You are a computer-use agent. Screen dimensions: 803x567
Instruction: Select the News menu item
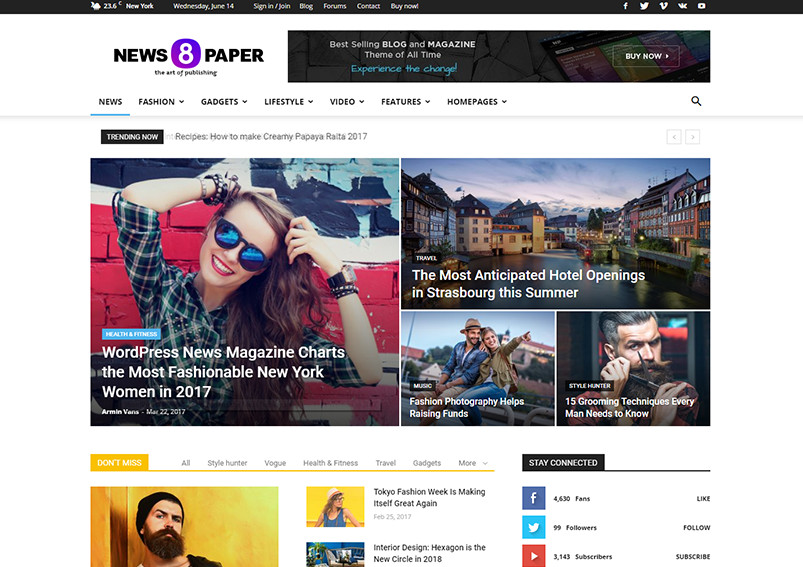tap(110, 102)
